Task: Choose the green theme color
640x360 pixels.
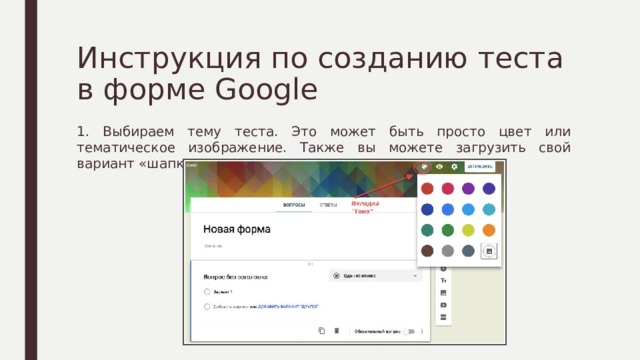Action: pos(447,230)
